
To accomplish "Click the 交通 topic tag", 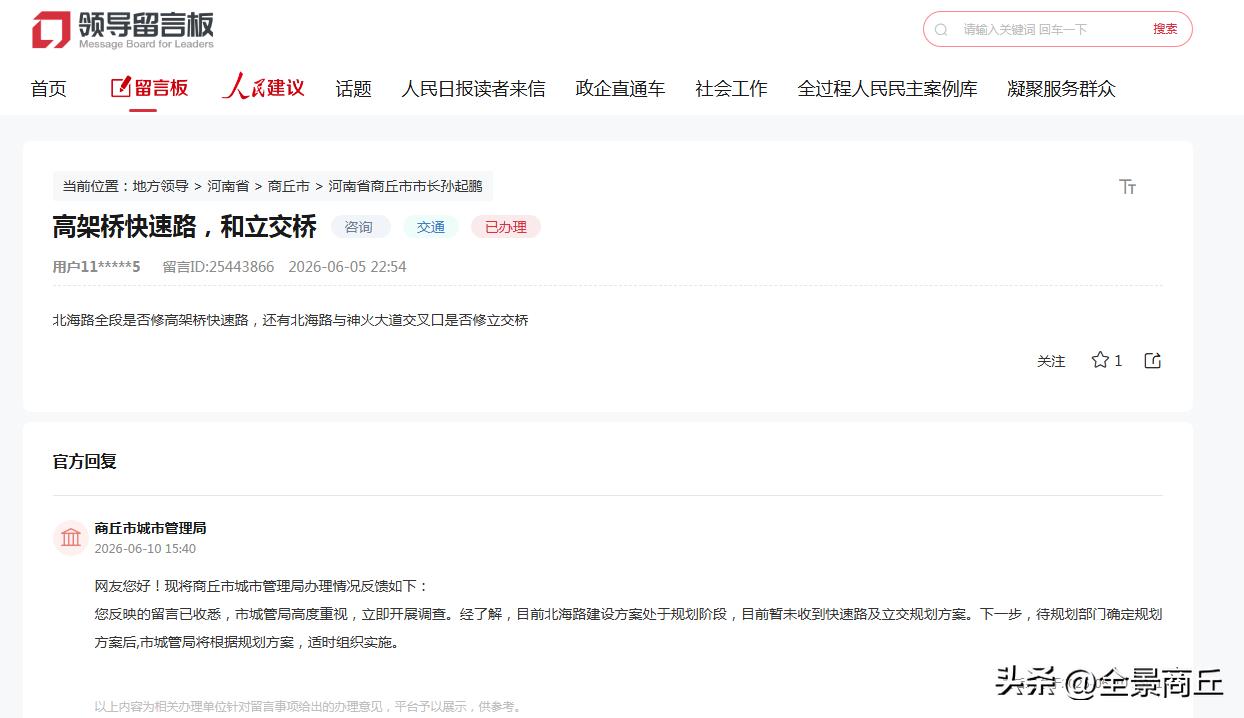I will [x=431, y=227].
